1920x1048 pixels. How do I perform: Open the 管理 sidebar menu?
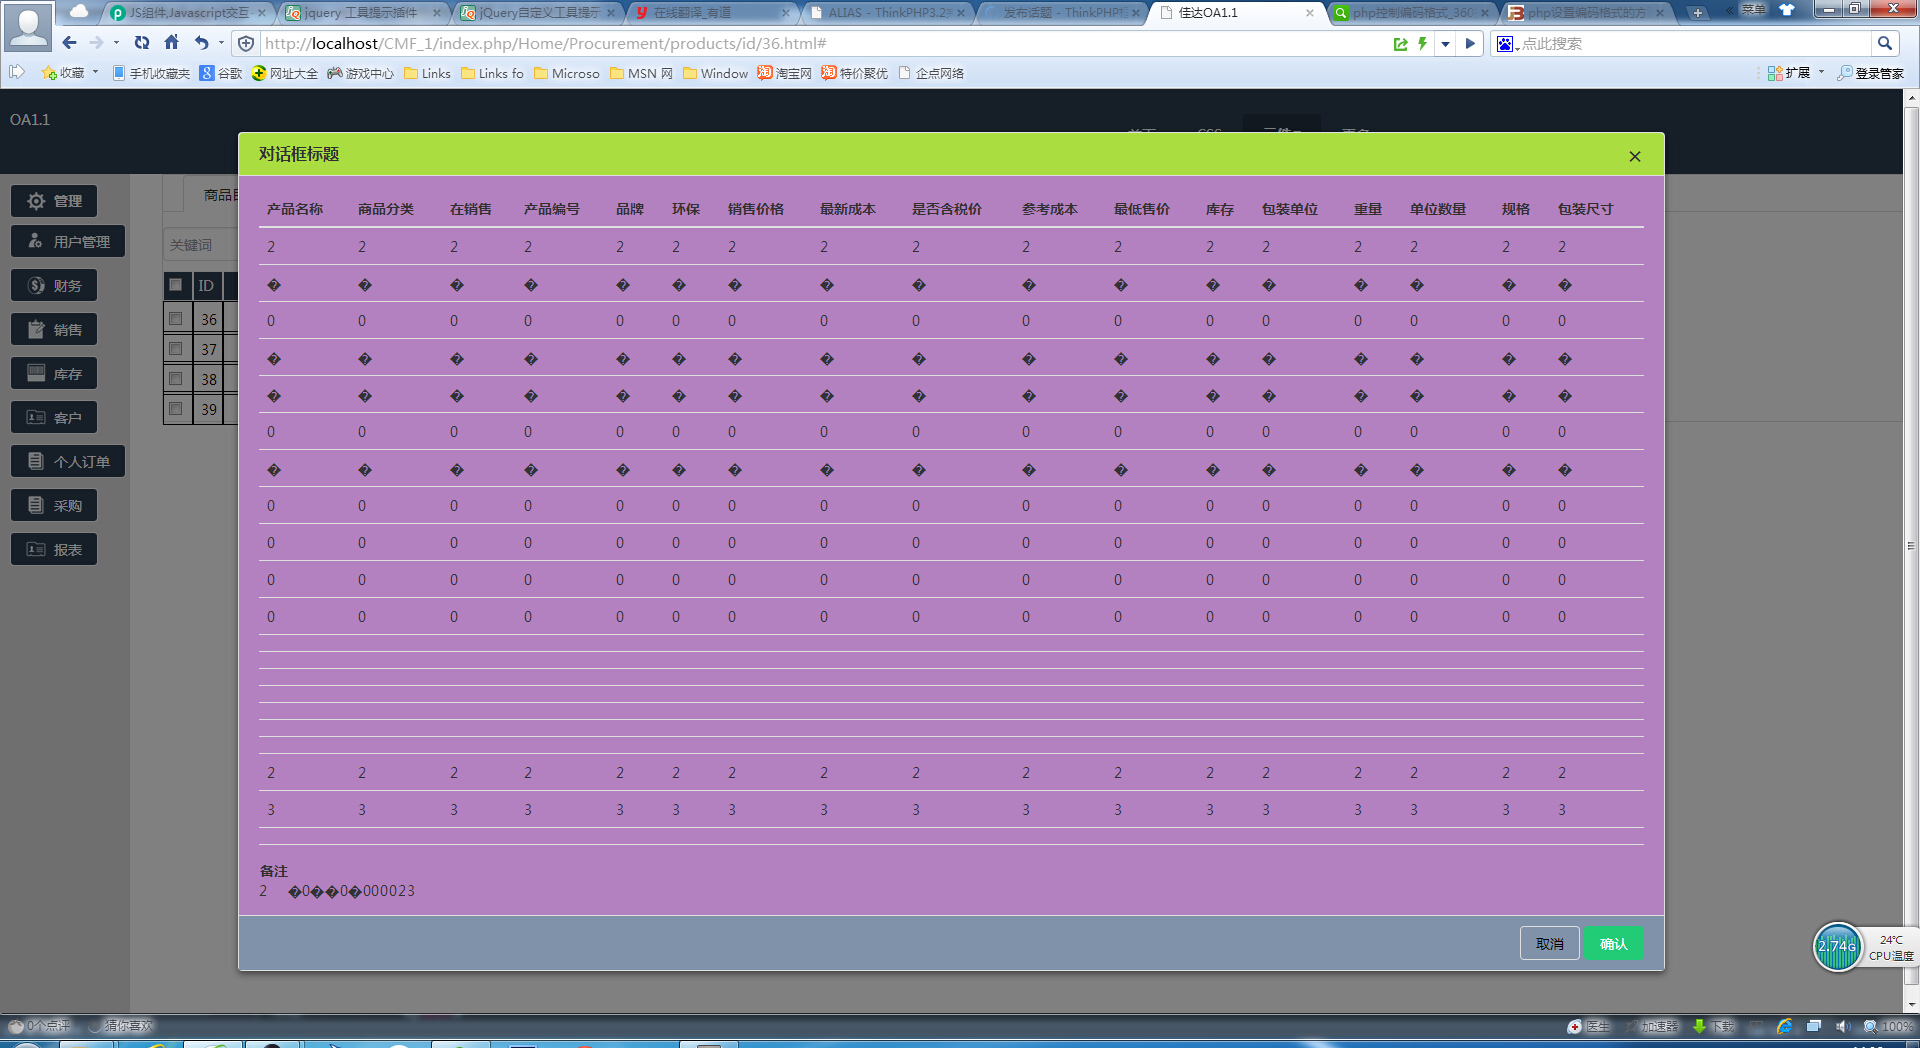(54, 201)
